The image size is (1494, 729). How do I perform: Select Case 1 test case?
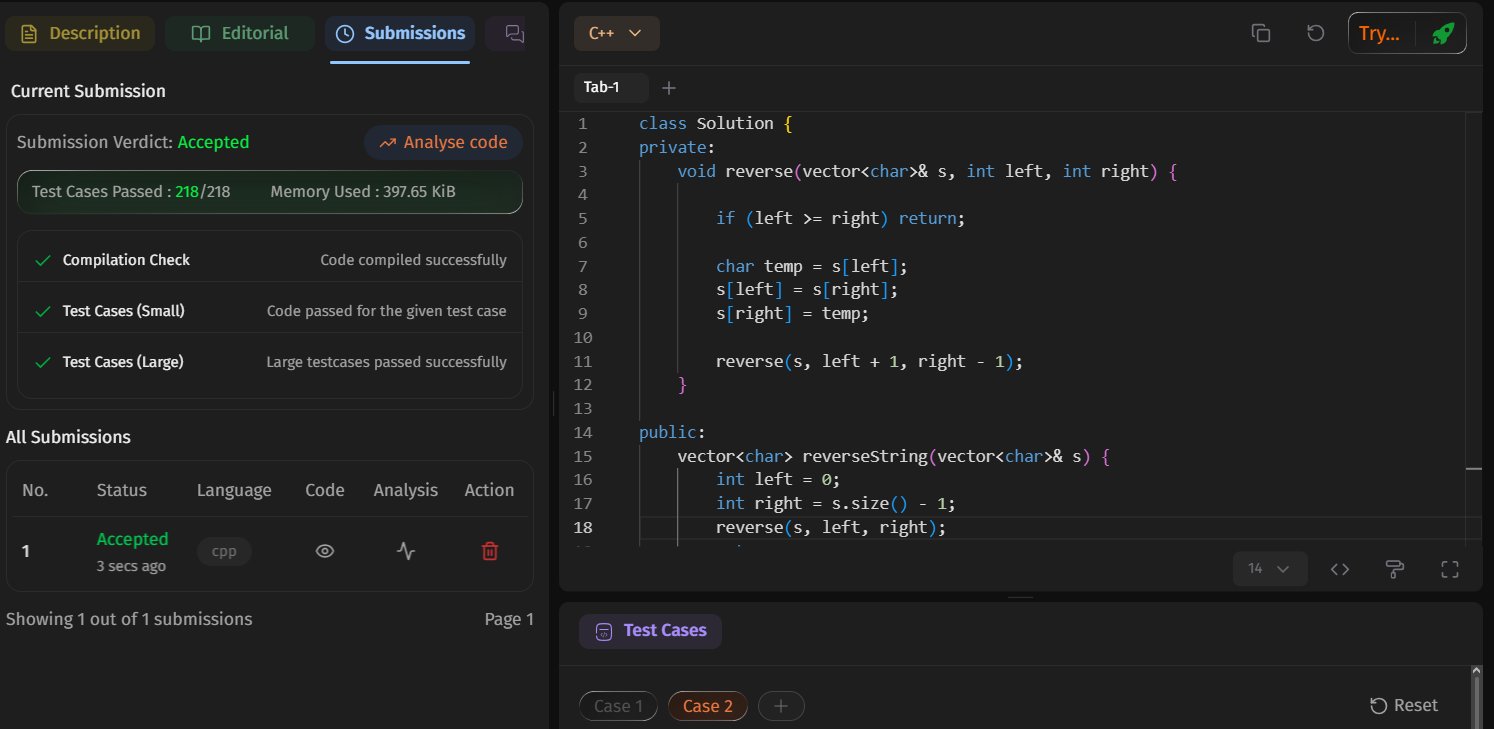coord(618,706)
